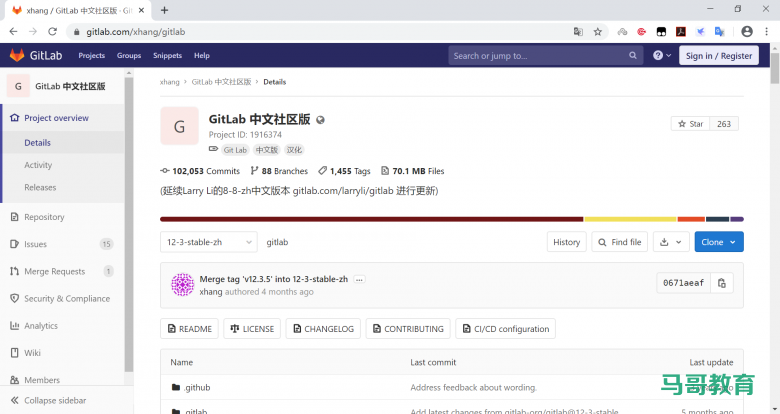Select Activity in project sidebar
Viewport: 780px width, 414px height.
click(38, 165)
